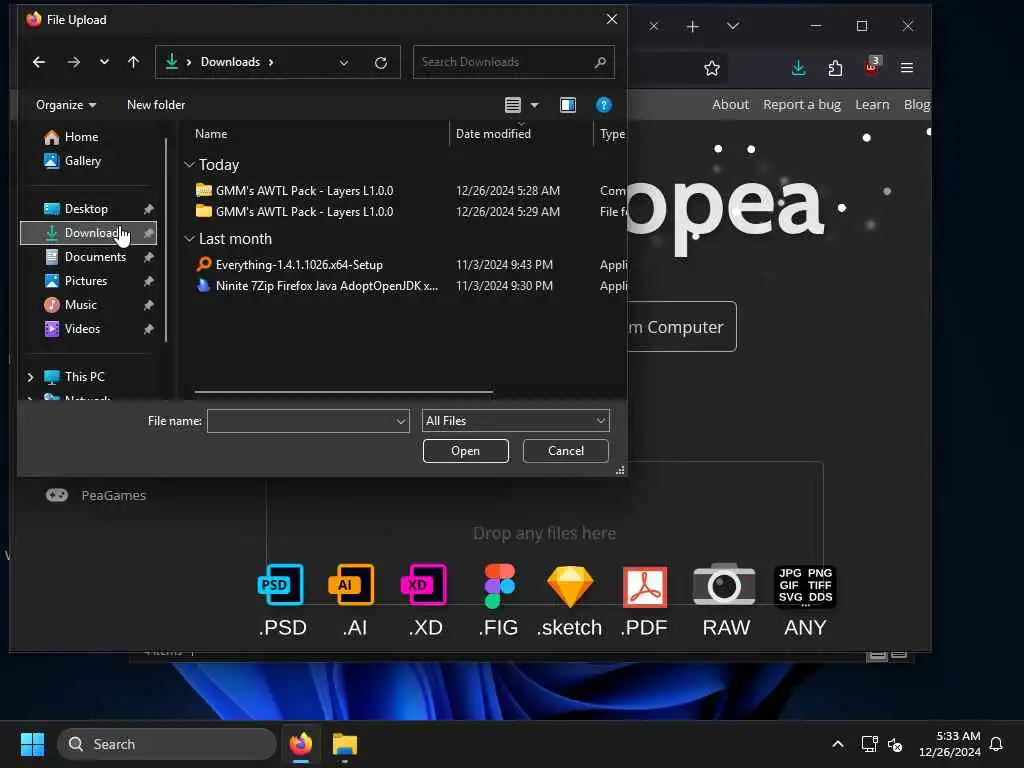Viewport: 1024px width, 768px height.
Task: Open uBlock Origin extension icon
Action: click(872, 67)
